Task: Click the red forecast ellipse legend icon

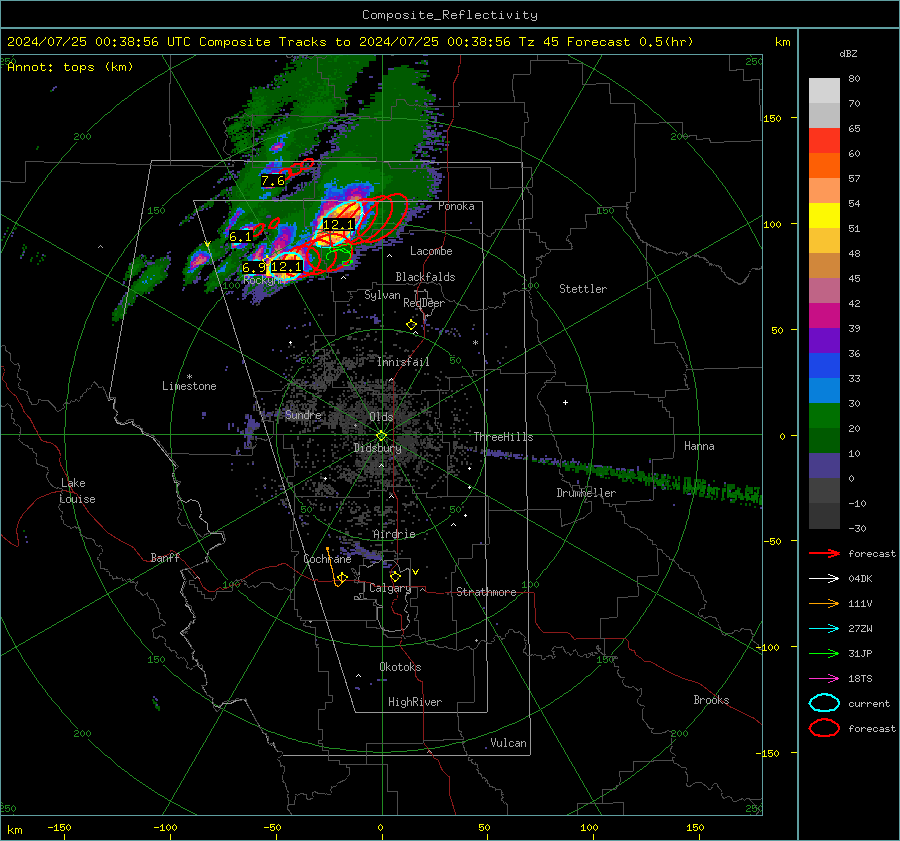Action: click(824, 728)
